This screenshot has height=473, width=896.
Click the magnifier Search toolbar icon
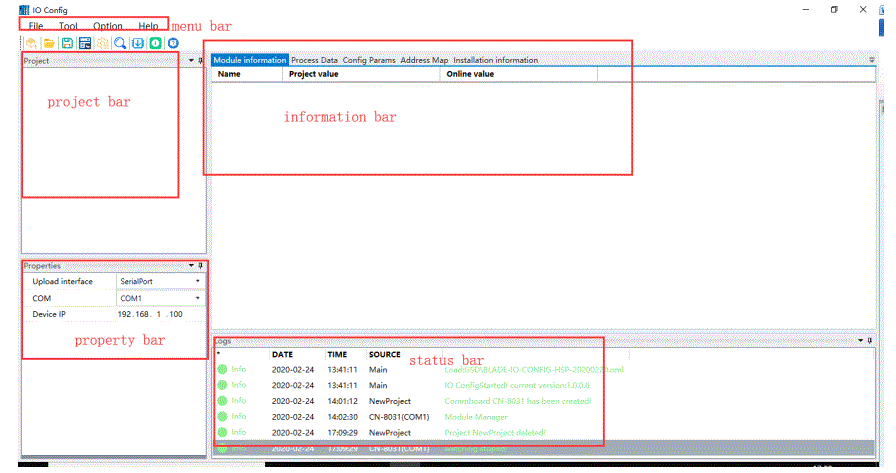tap(120, 43)
